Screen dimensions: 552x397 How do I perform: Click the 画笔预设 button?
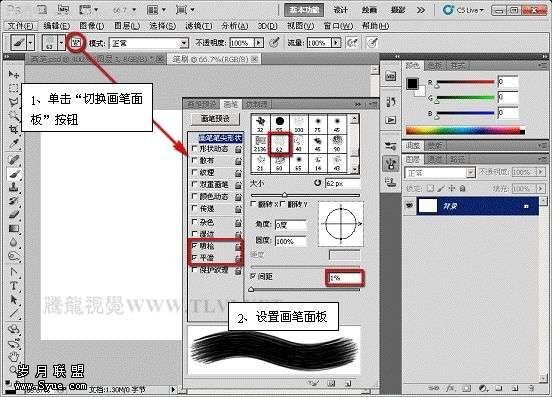pyautogui.click(x=215, y=119)
